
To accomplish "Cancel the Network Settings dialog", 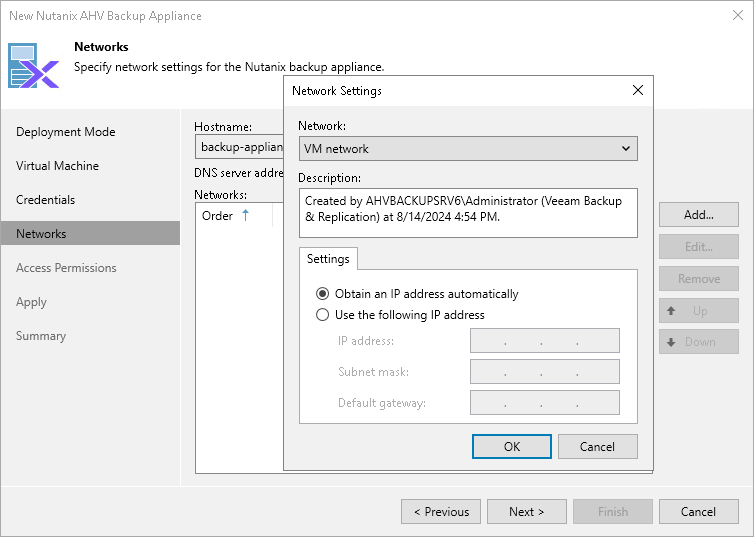I will pos(597,446).
